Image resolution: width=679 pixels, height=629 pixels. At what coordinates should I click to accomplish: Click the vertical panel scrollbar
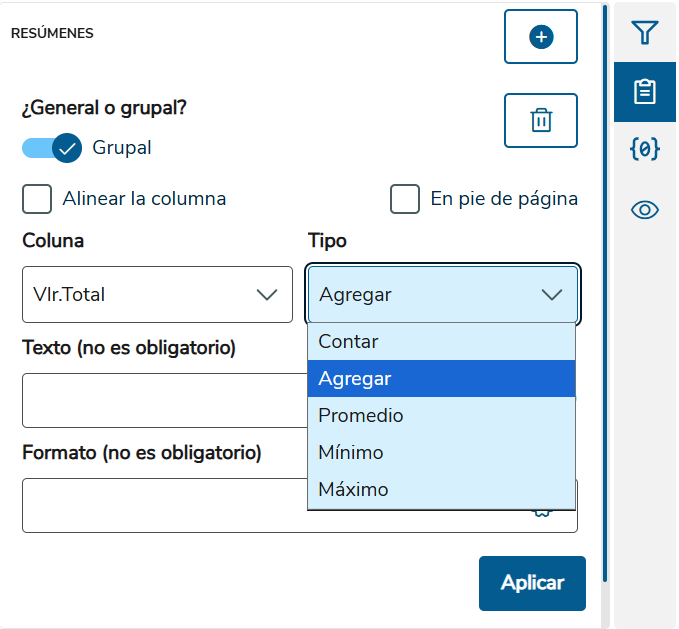click(x=605, y=294)
